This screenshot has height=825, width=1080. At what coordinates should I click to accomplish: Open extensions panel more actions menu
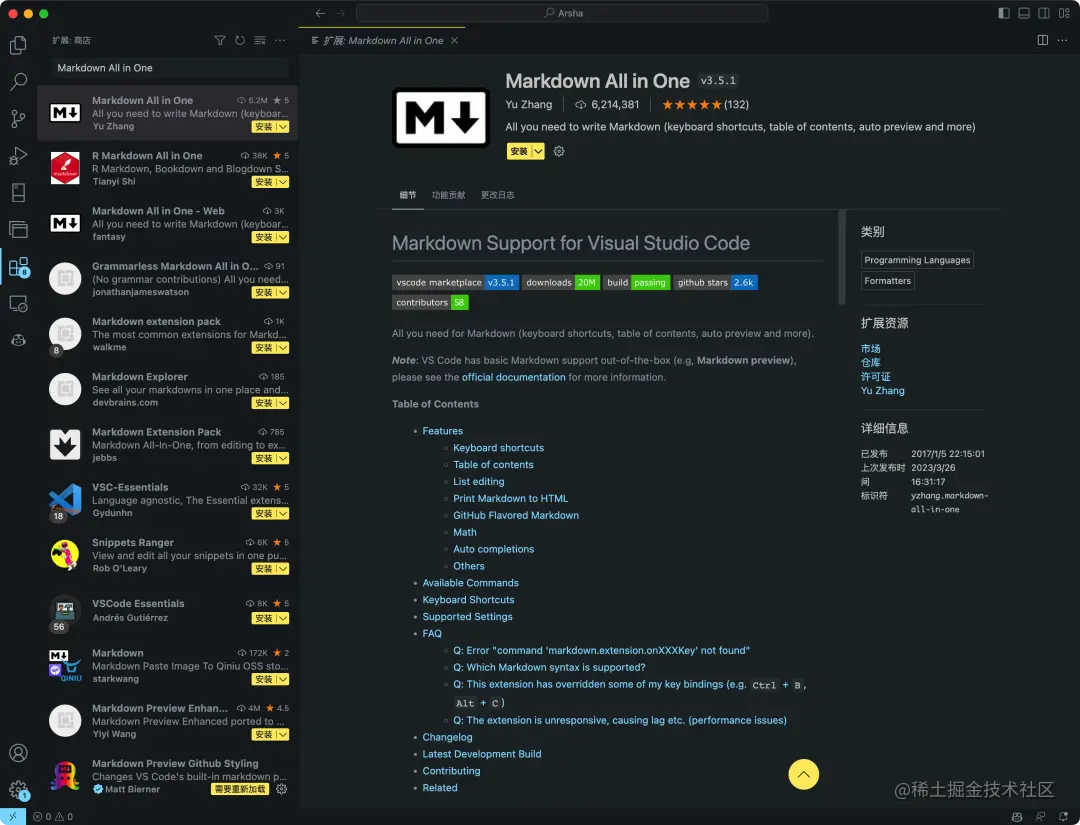(280, 41)
